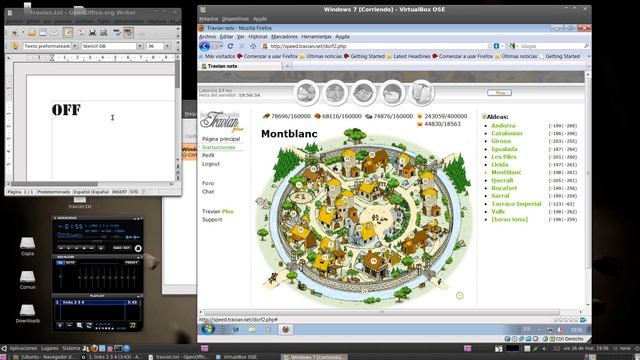Bookmark this page with the star icon
The height and width of the screenshot is (360, 640).
click(490, 46)
